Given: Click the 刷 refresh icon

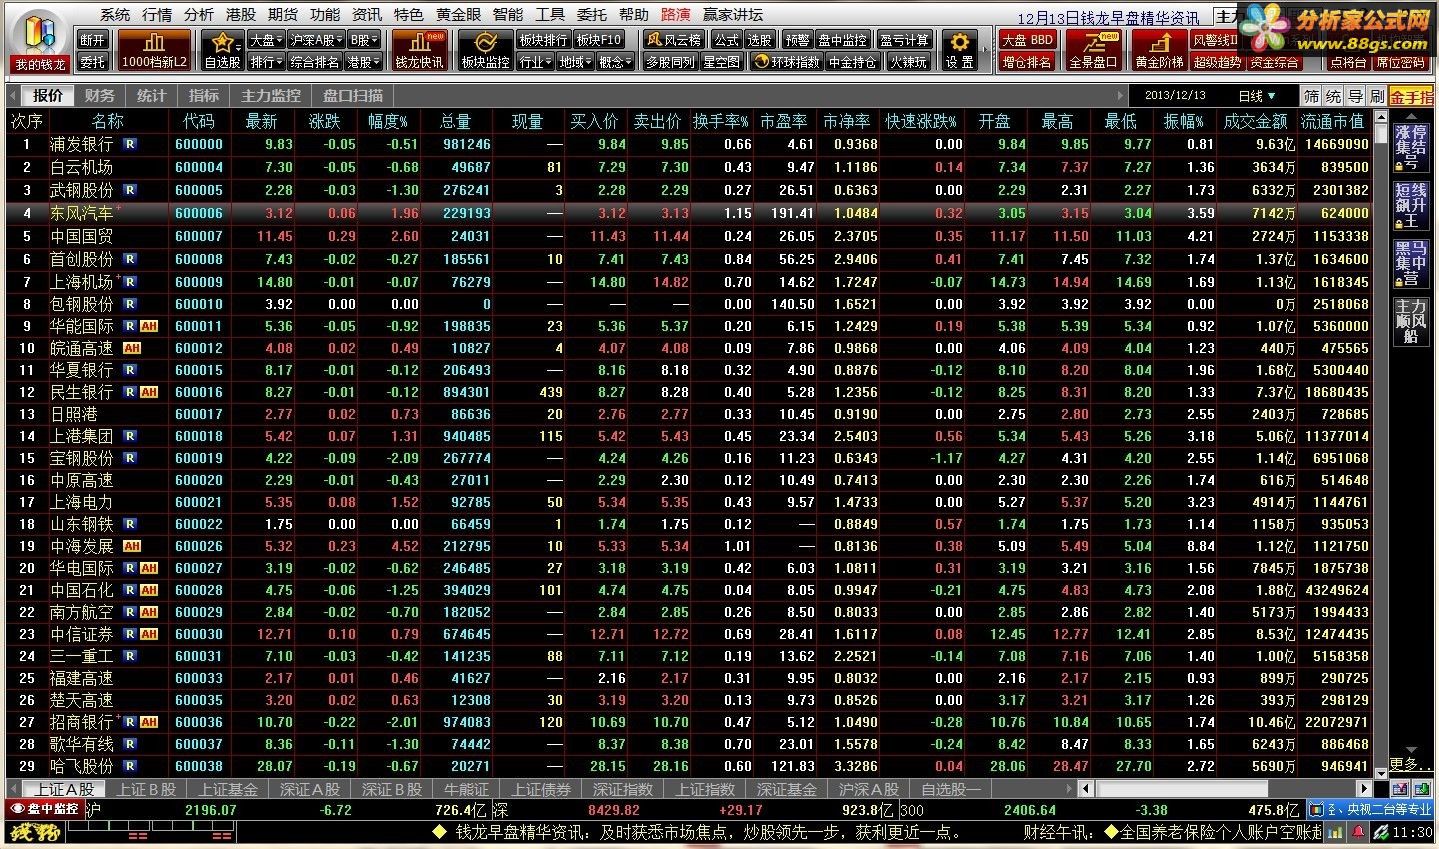Looking at the screenshot, I should coord(1377,96).
